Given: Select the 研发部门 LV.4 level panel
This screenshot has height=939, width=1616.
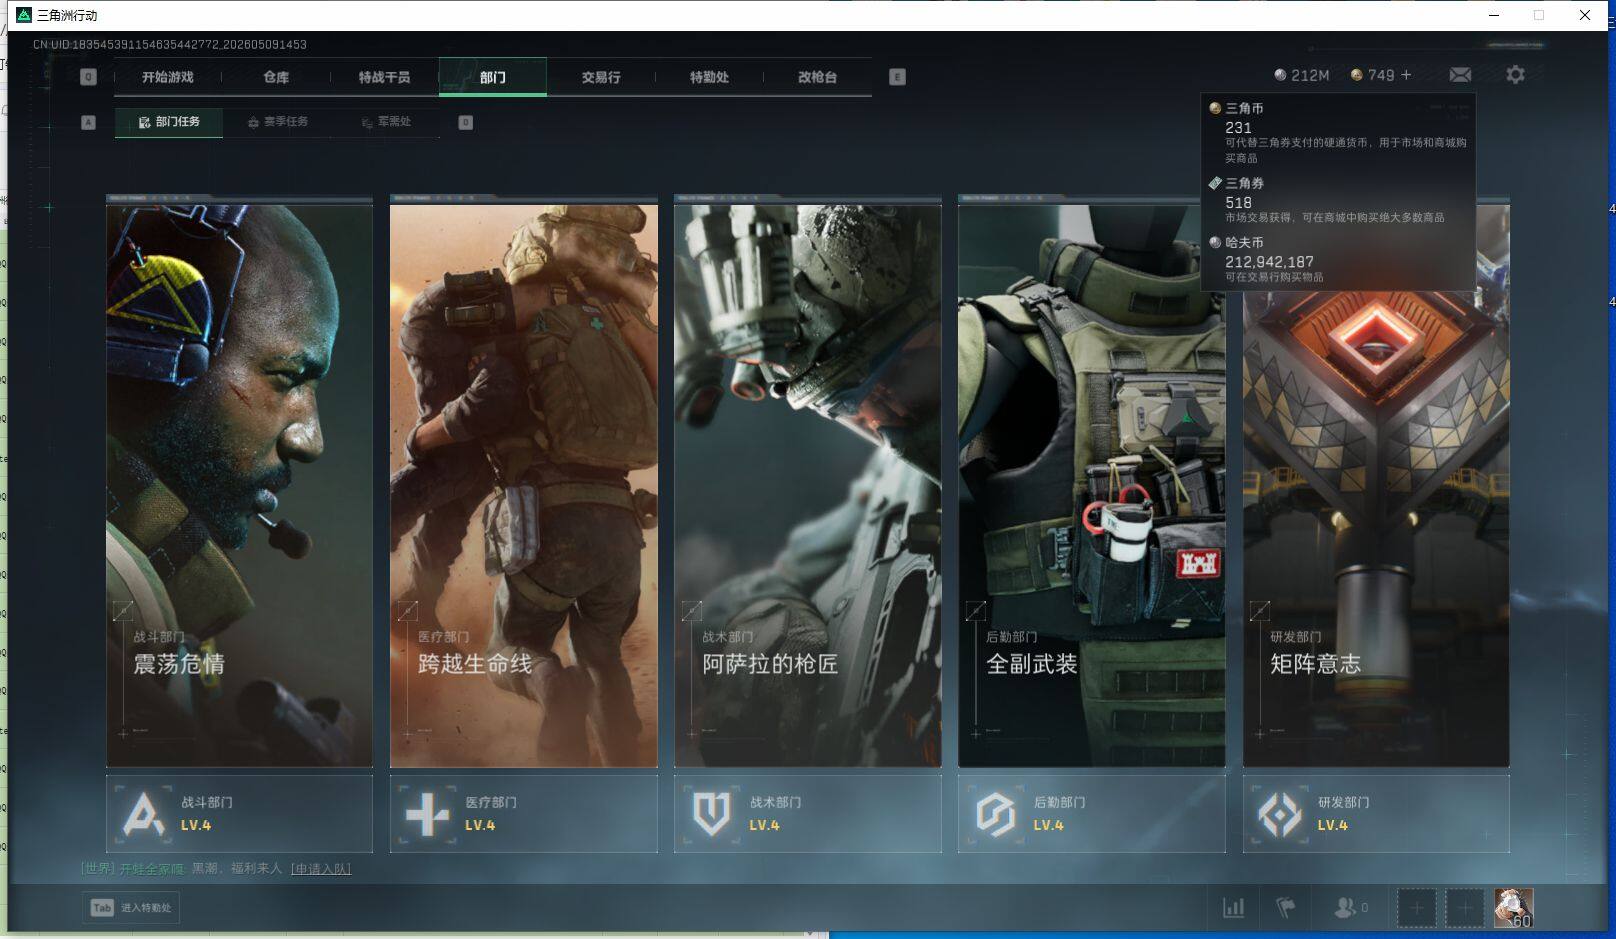Looking at the screenshot, I should coord(1375,814).
